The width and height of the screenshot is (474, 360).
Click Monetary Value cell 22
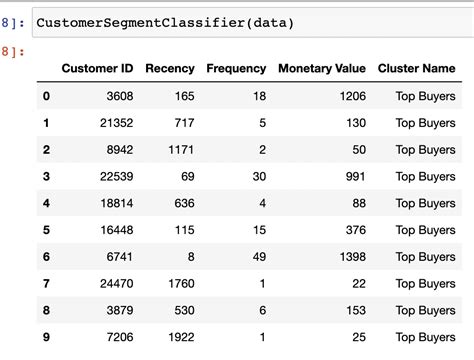click(x=359, y=284)
